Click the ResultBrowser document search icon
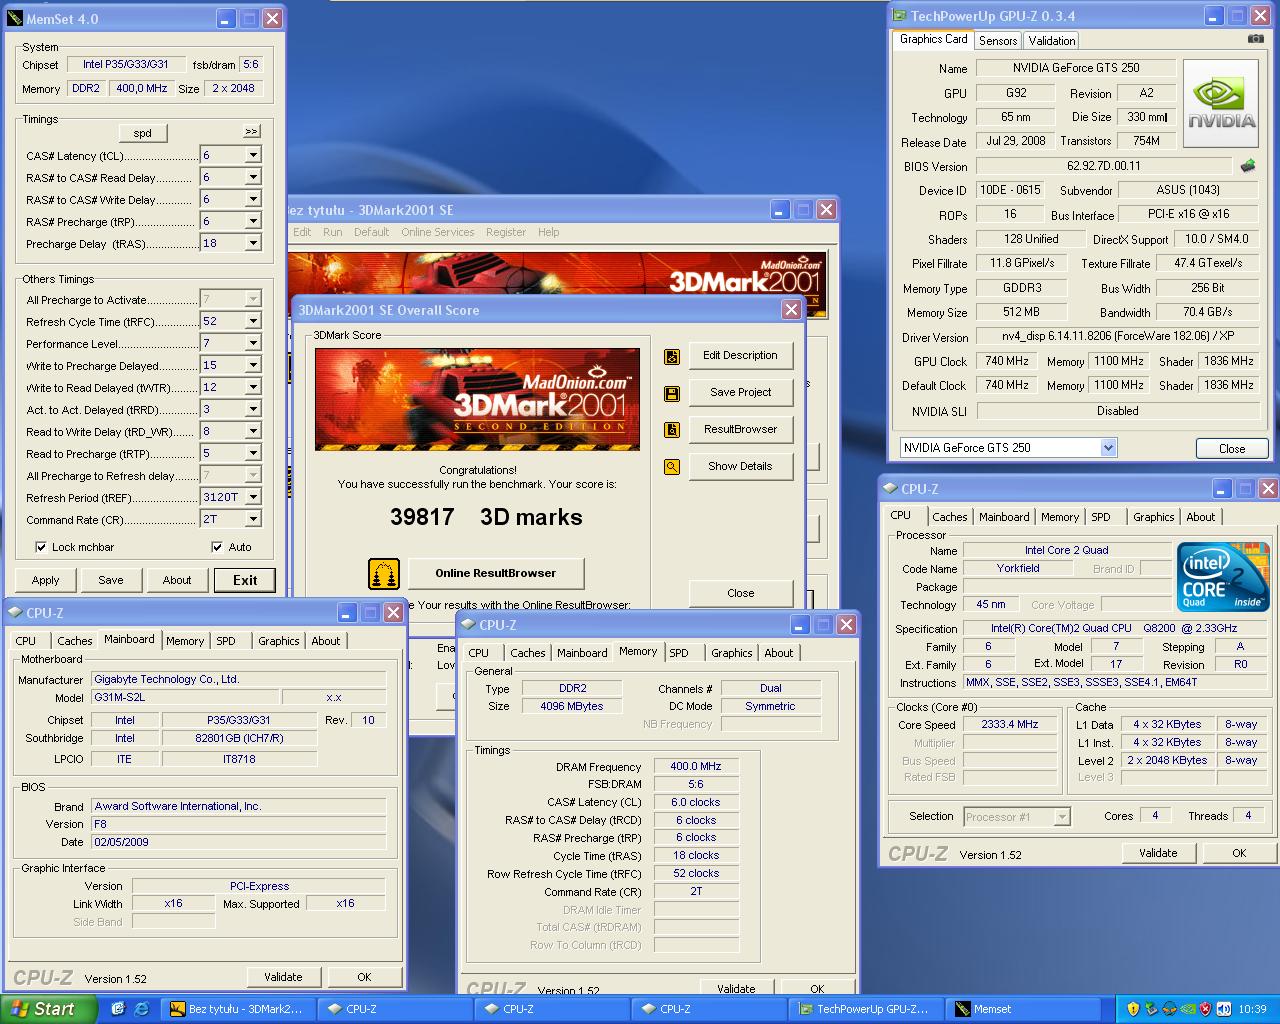This screenshot has height=1024, width=1280. click(x=672, y=430)
